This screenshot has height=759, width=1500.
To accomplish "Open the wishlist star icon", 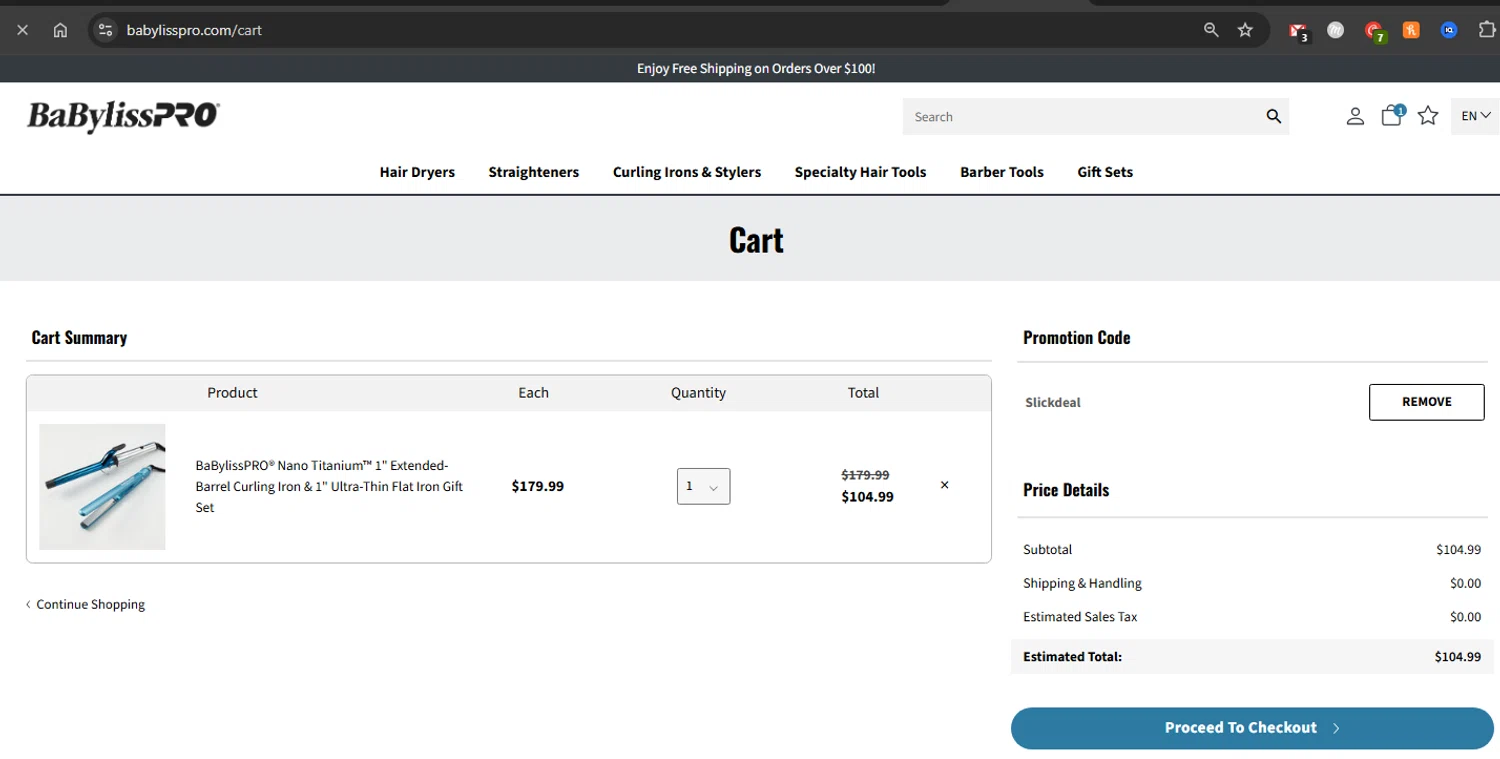I will [1428, 116].
